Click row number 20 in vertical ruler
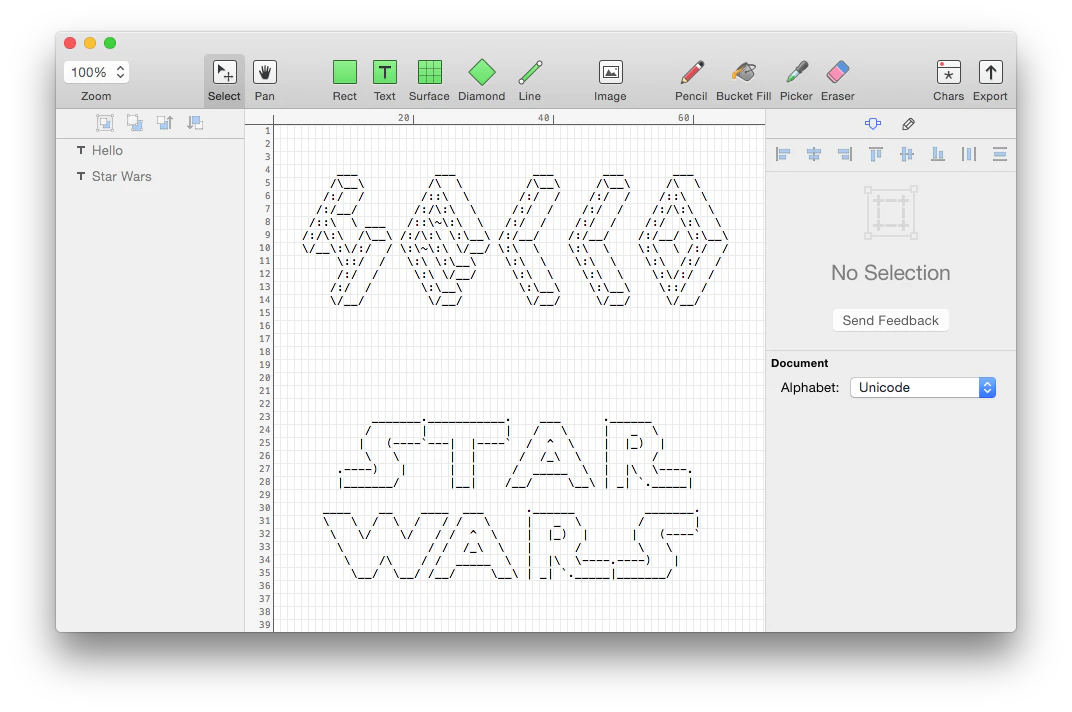Image resolution: width=1072 pixels, height=712 pixels. (x=265, y=378)
